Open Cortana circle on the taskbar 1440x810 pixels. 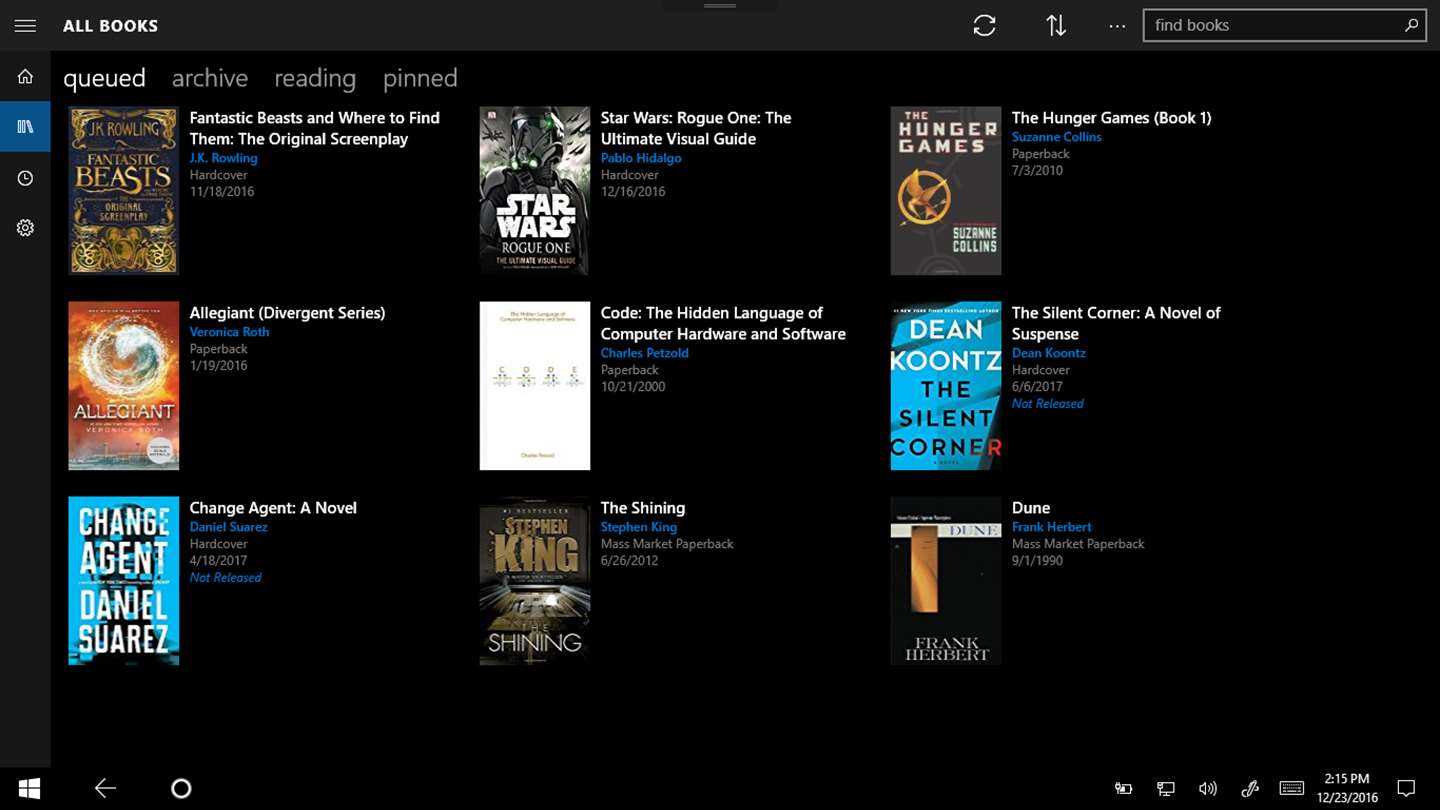pos(181,788)
